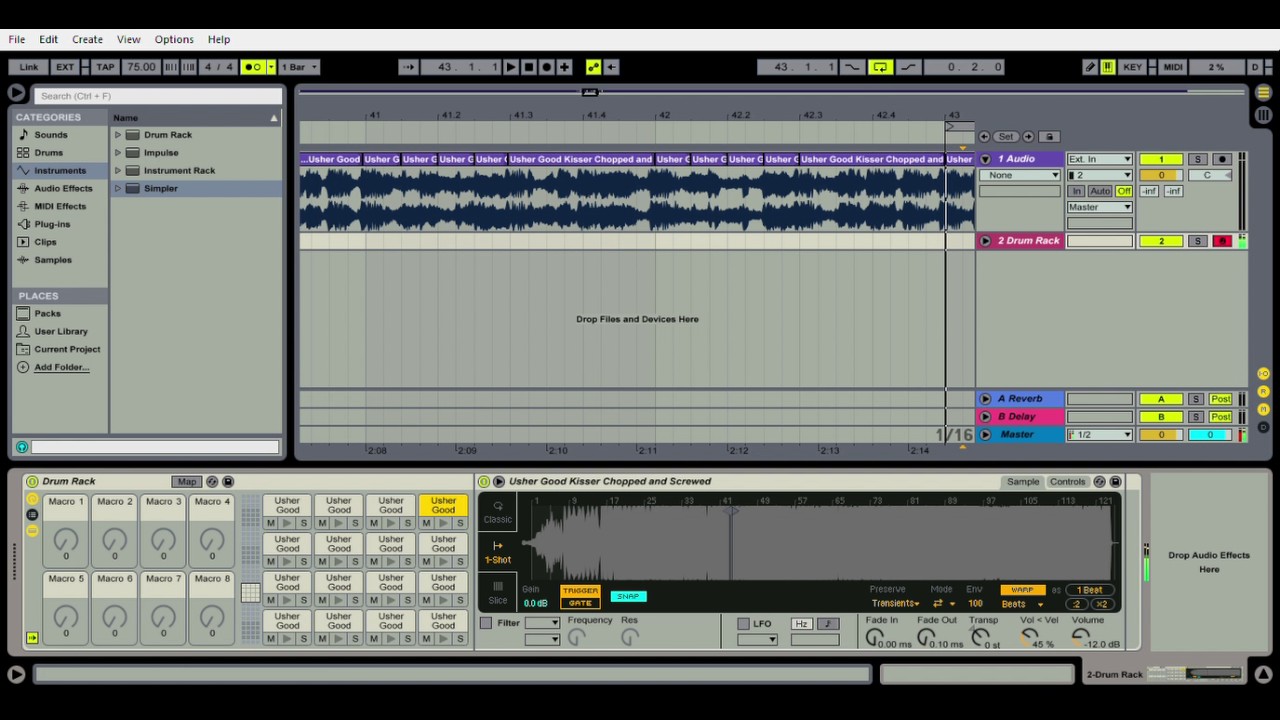Open the Ext. In input dropdown
This screenshot has width=1280, height=720.
pyautogui.click(x=1099, y=159)
